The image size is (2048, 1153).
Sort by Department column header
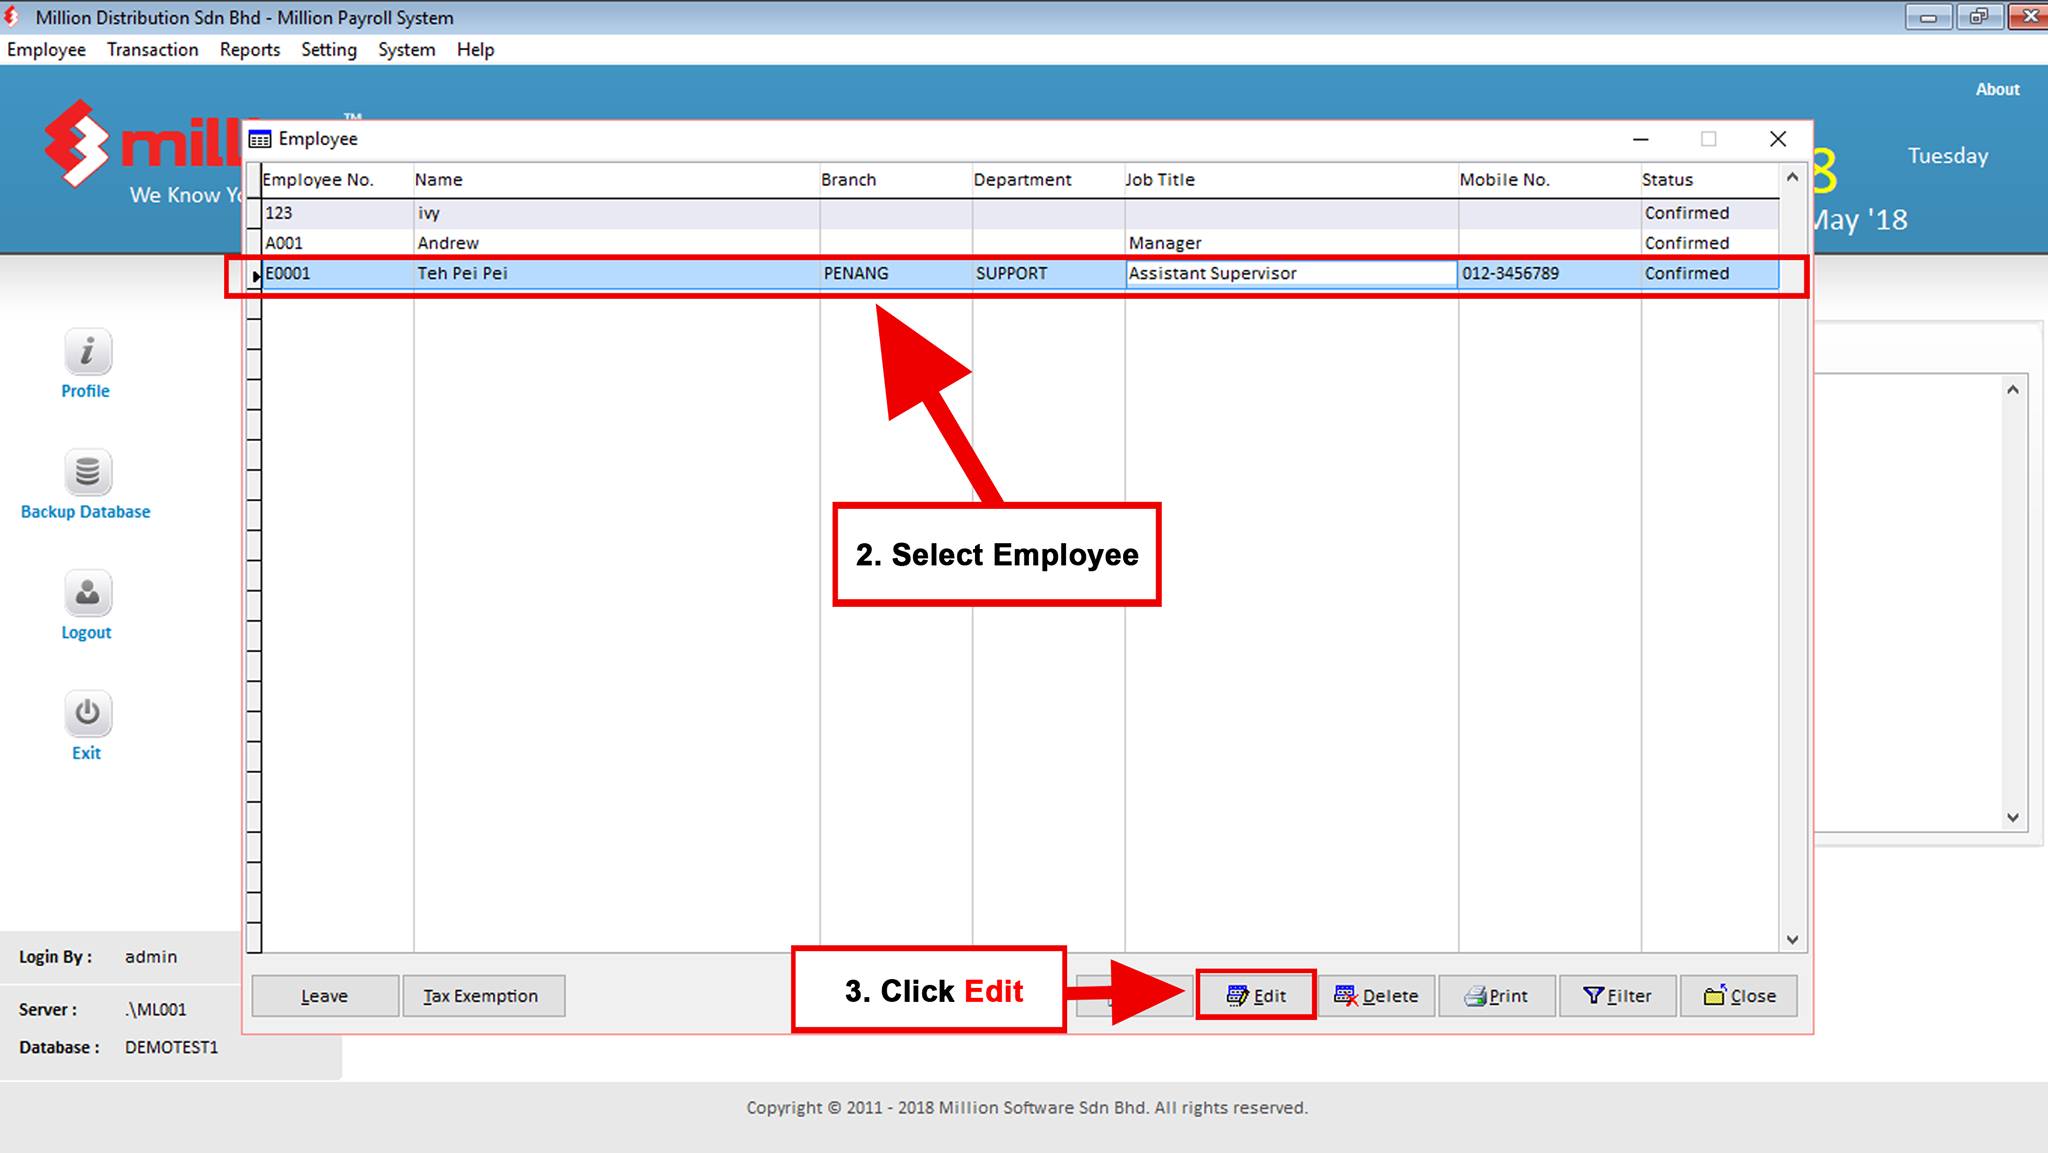pyautogui.click(x=1048, y=180)
